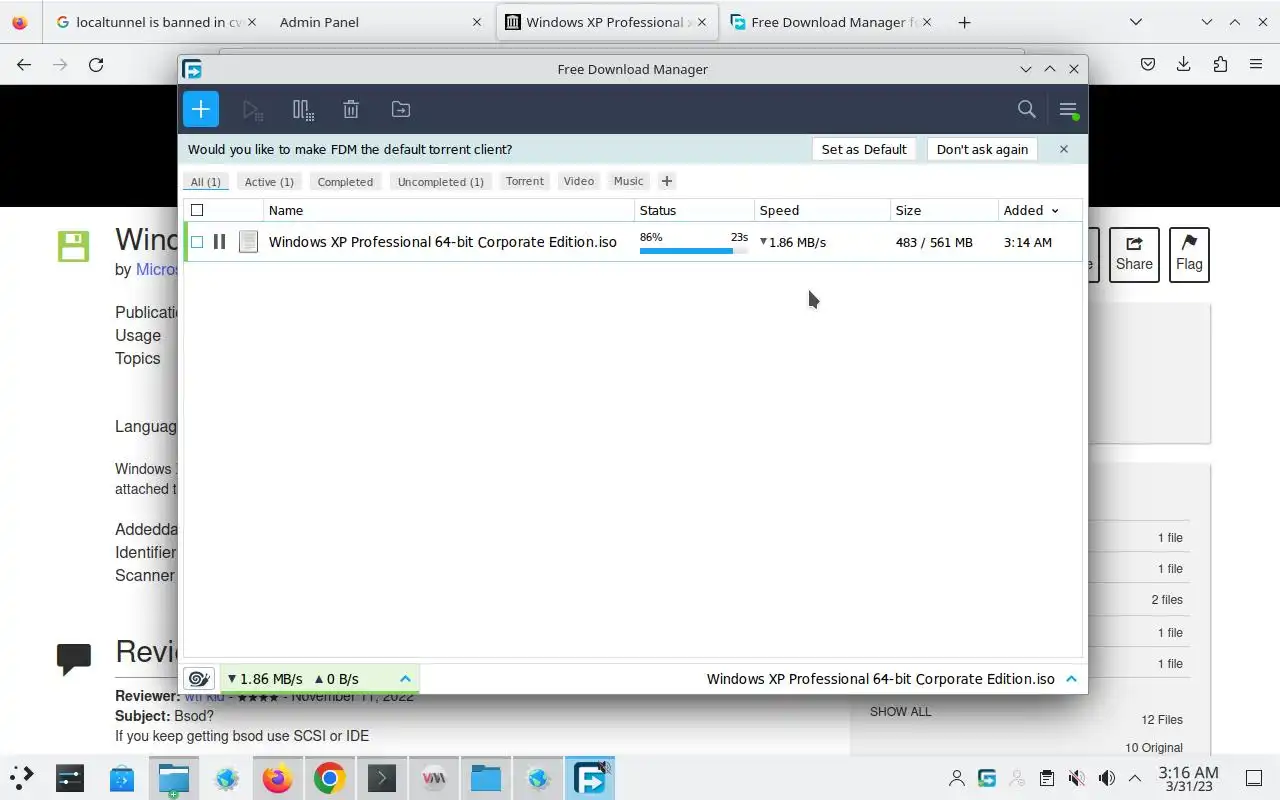
Task: Open the FDM hamburger main menu
Action: [1068, 109]
